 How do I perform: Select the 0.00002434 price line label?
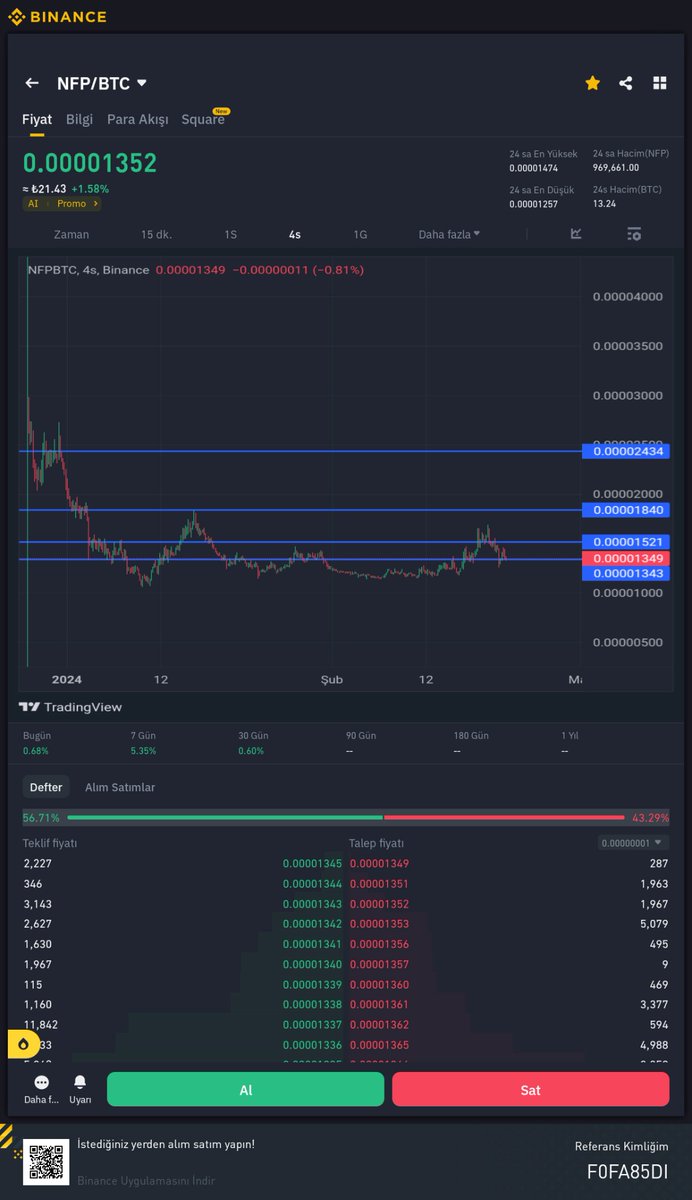click(628, 451)
